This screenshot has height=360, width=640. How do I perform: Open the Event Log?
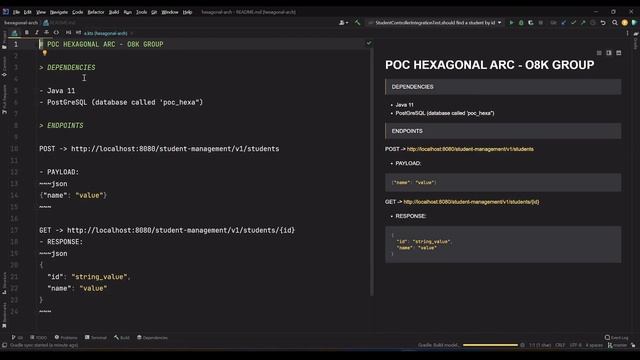tap(617, 338)
